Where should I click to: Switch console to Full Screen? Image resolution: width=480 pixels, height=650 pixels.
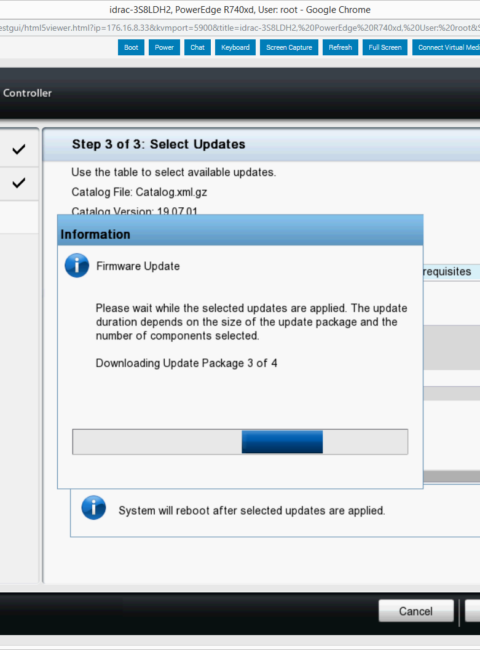point(385,47)
